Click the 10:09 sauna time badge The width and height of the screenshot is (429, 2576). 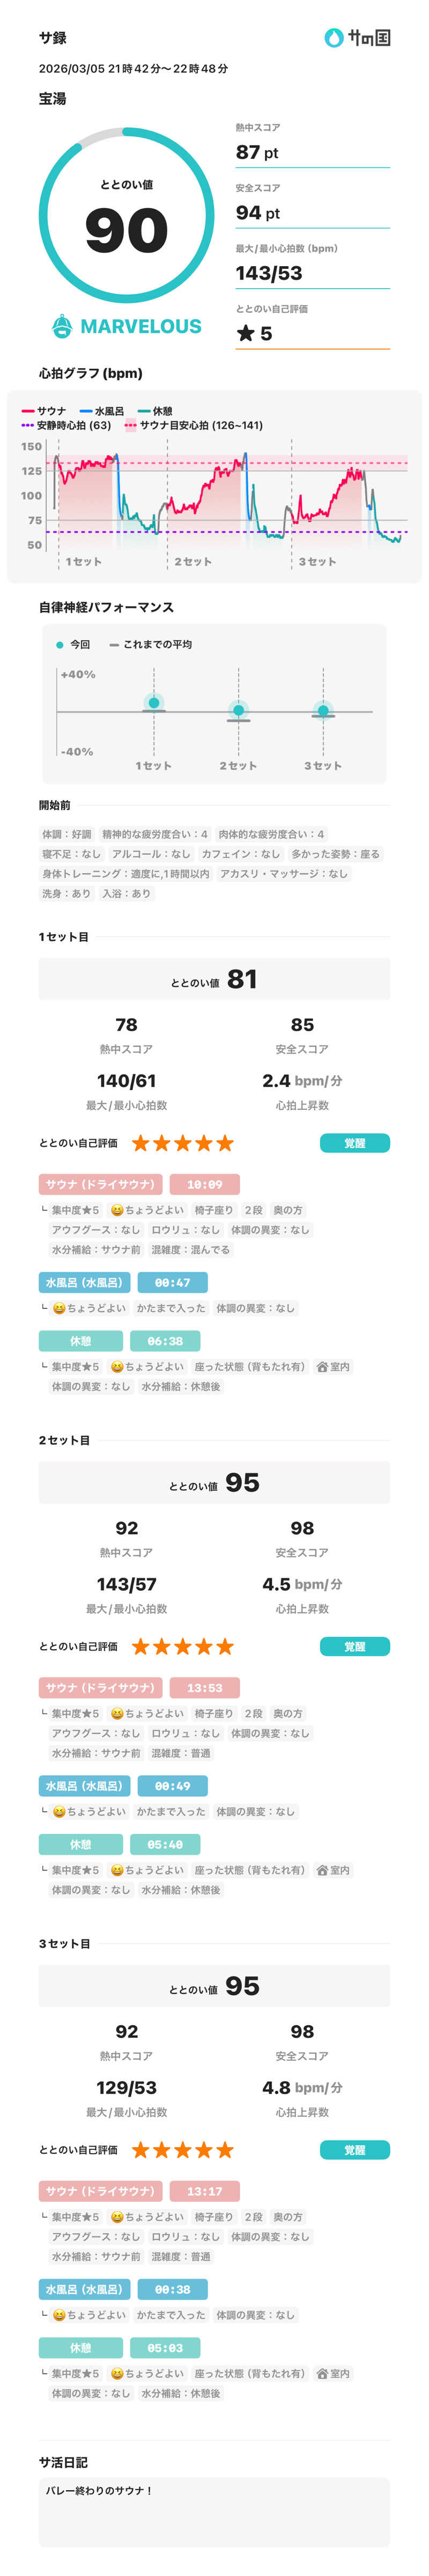204,1184
